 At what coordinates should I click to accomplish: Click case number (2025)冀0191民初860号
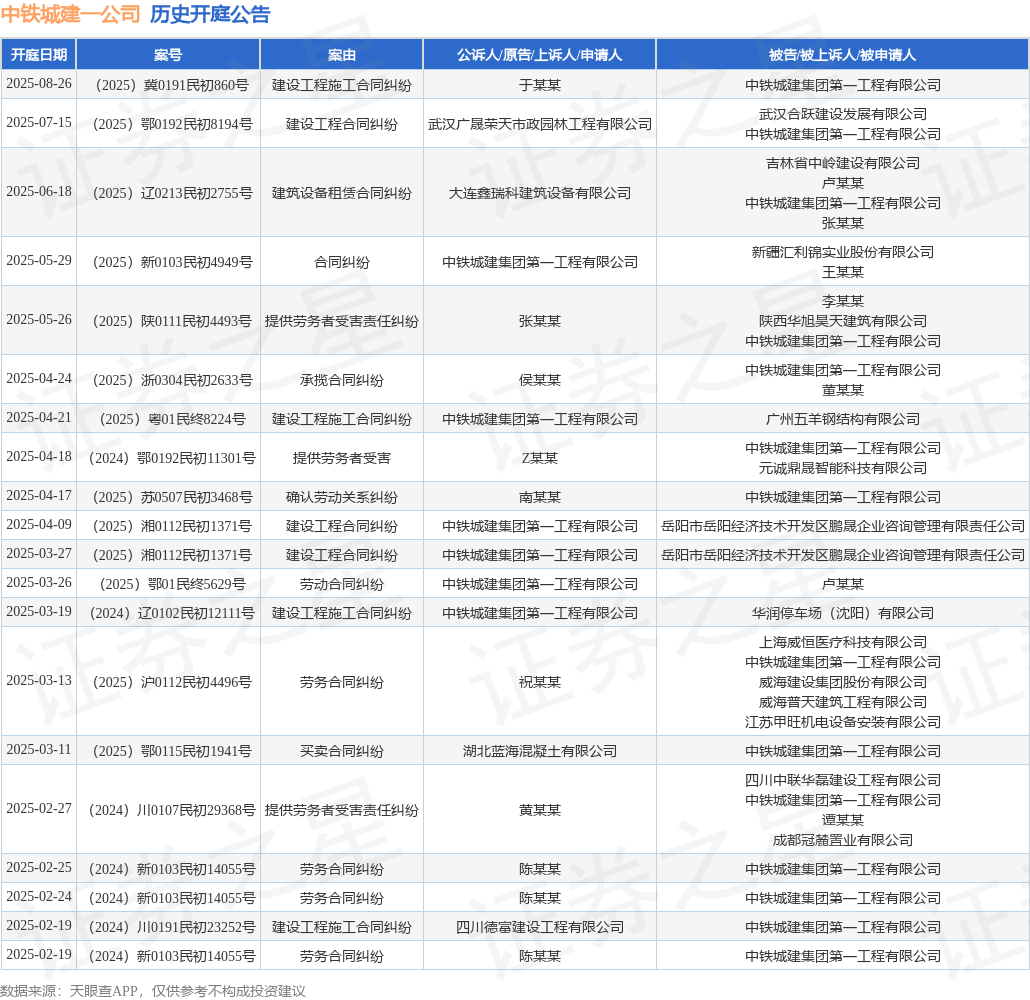[x=172, y=85]
